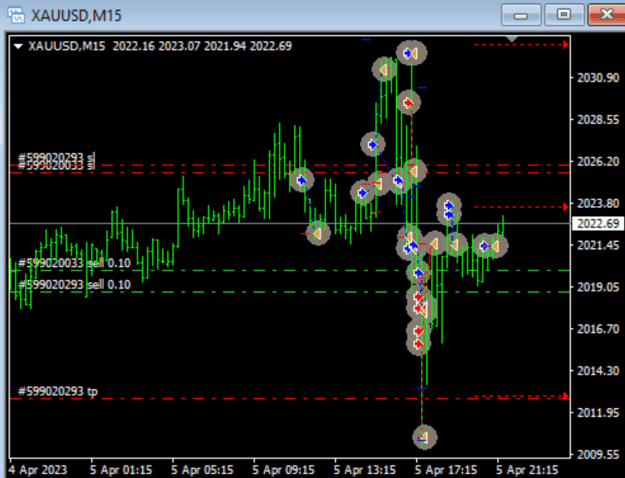Select the #599020293 sell 0.10 order label
Image resolution: width=625 pixels, height=478 pixels.
click(x=75, y=285)
